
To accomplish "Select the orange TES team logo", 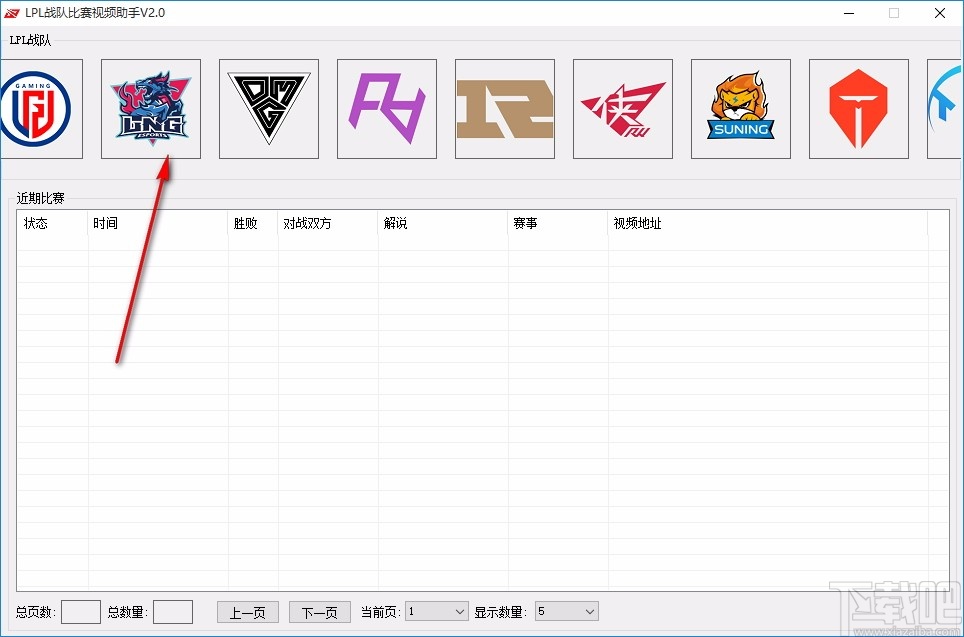I will coord(858,108).
